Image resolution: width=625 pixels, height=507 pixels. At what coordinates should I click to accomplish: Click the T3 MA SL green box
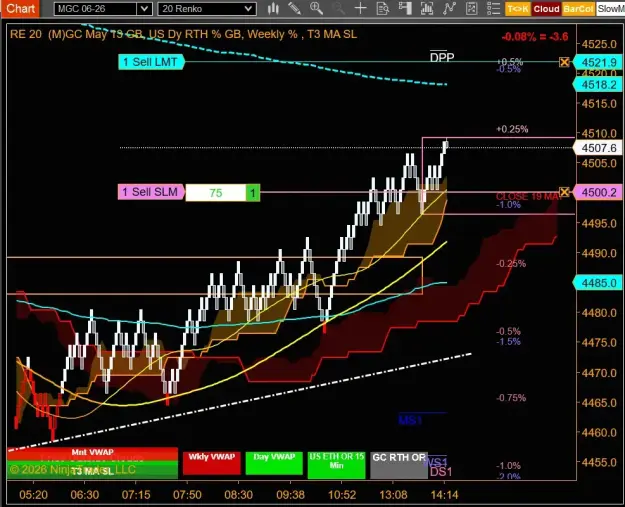click(92, 470)
